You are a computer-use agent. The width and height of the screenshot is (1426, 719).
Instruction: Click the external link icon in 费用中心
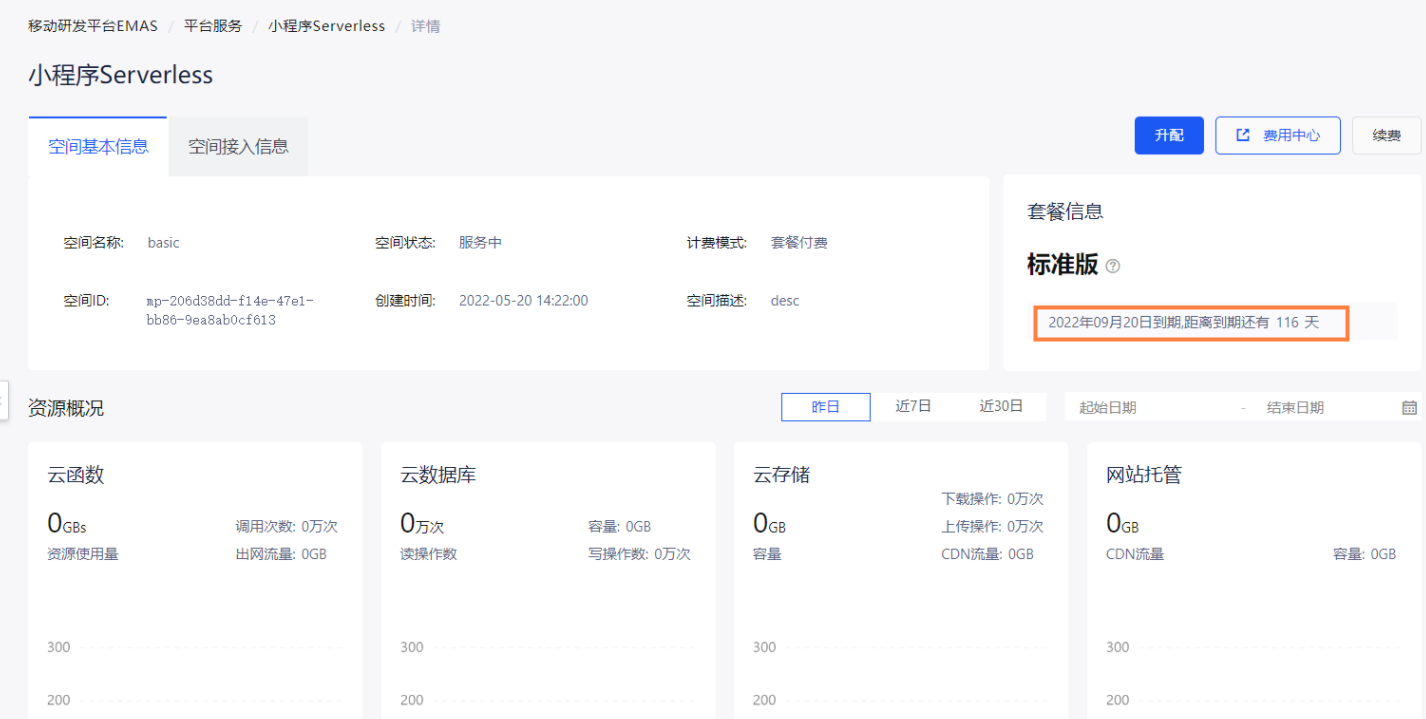[x=1243, y=135]
